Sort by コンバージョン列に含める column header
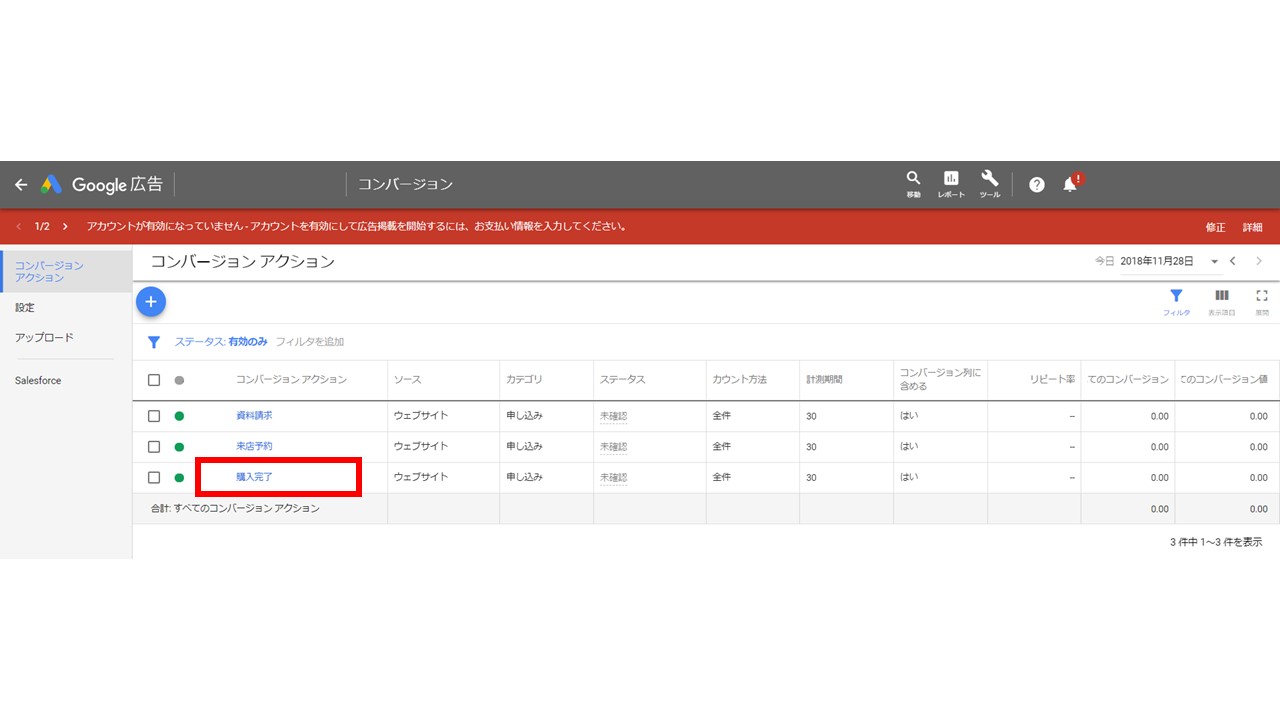Screen dimensions: 1280x720 (x=940, y=380)
